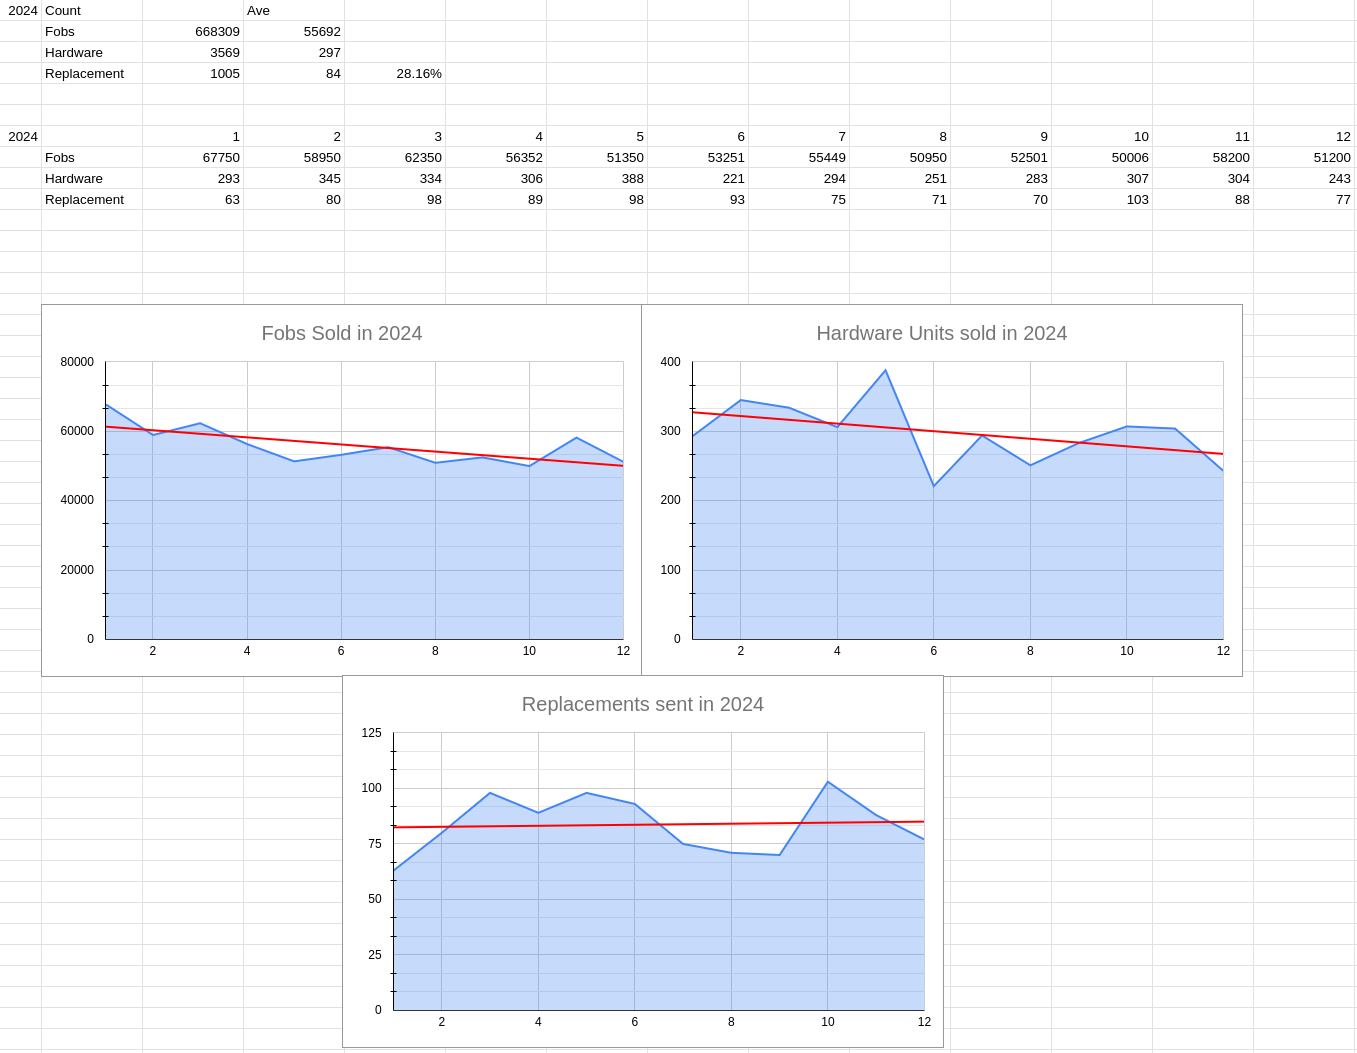Click the Hardware value 221 cell
The image size is (1357, 1053).
point(698,179)
